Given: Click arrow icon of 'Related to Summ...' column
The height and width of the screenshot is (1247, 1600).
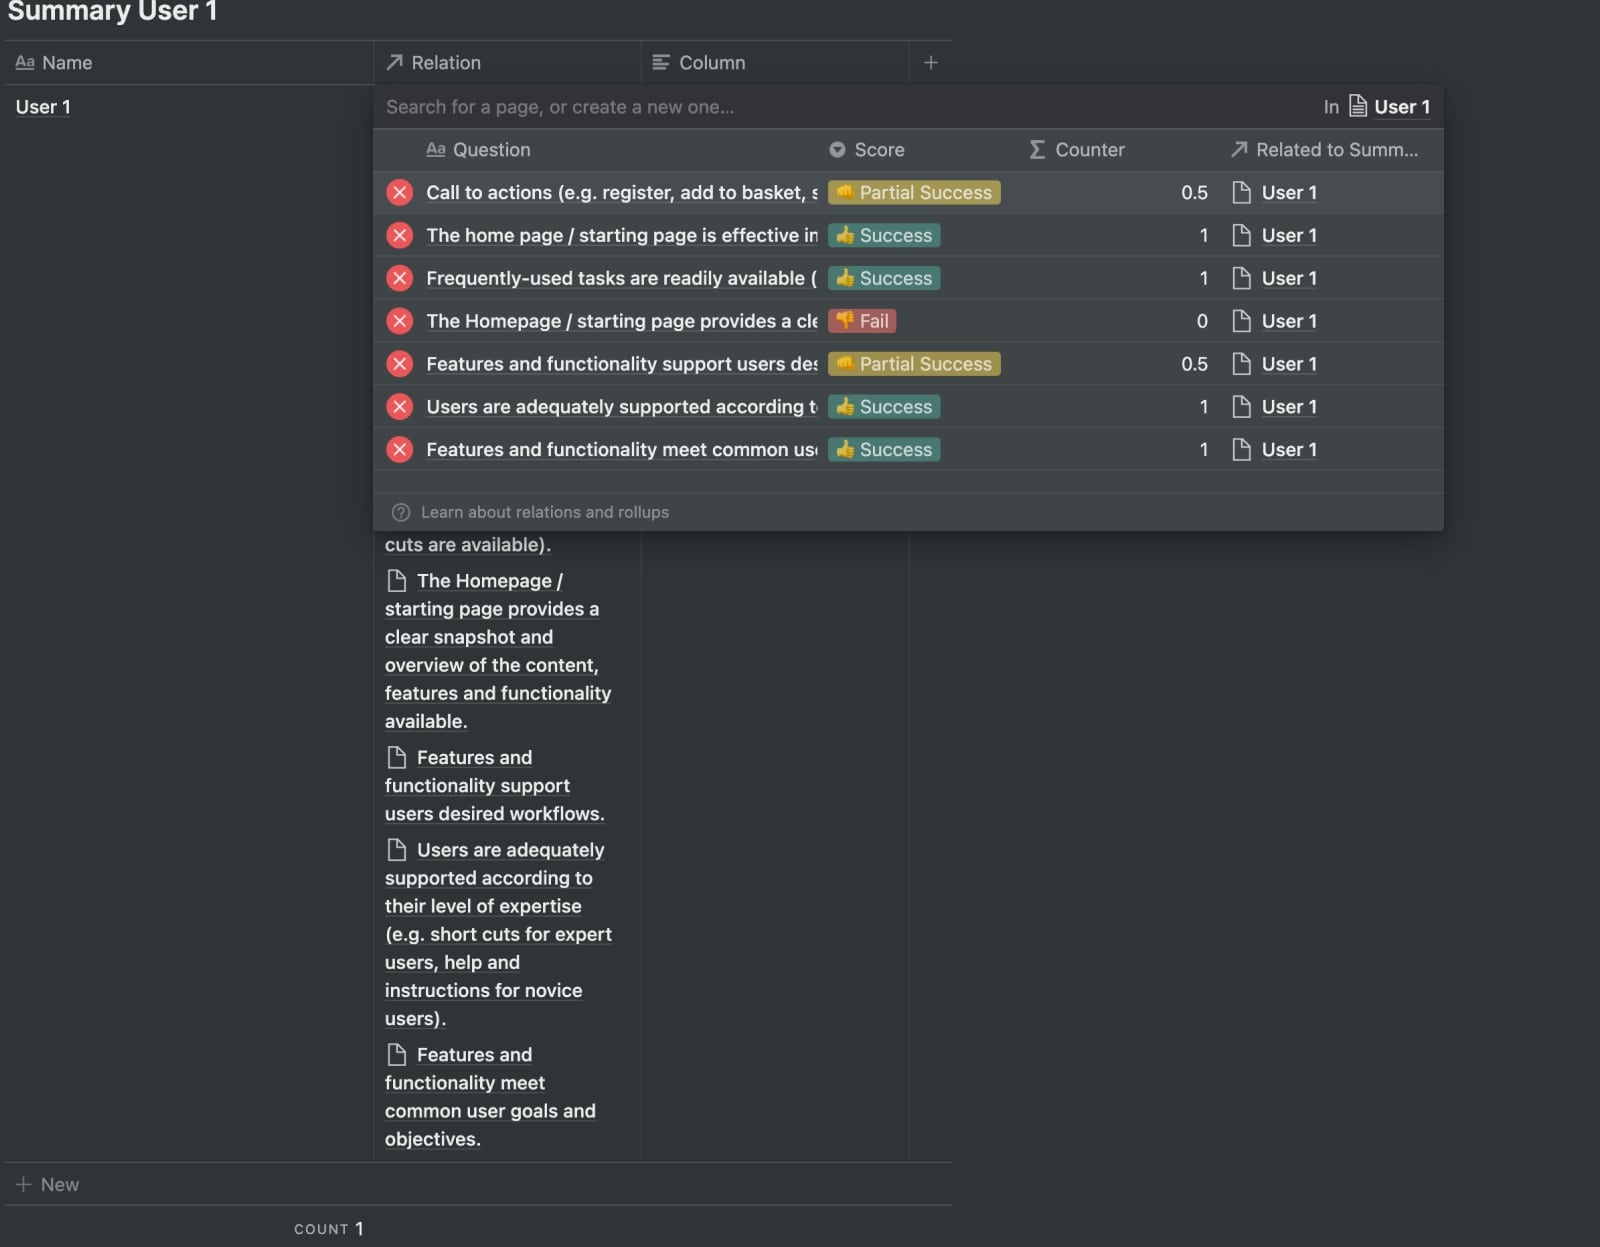Looking at the screenshot, I should coord(1239,149).
